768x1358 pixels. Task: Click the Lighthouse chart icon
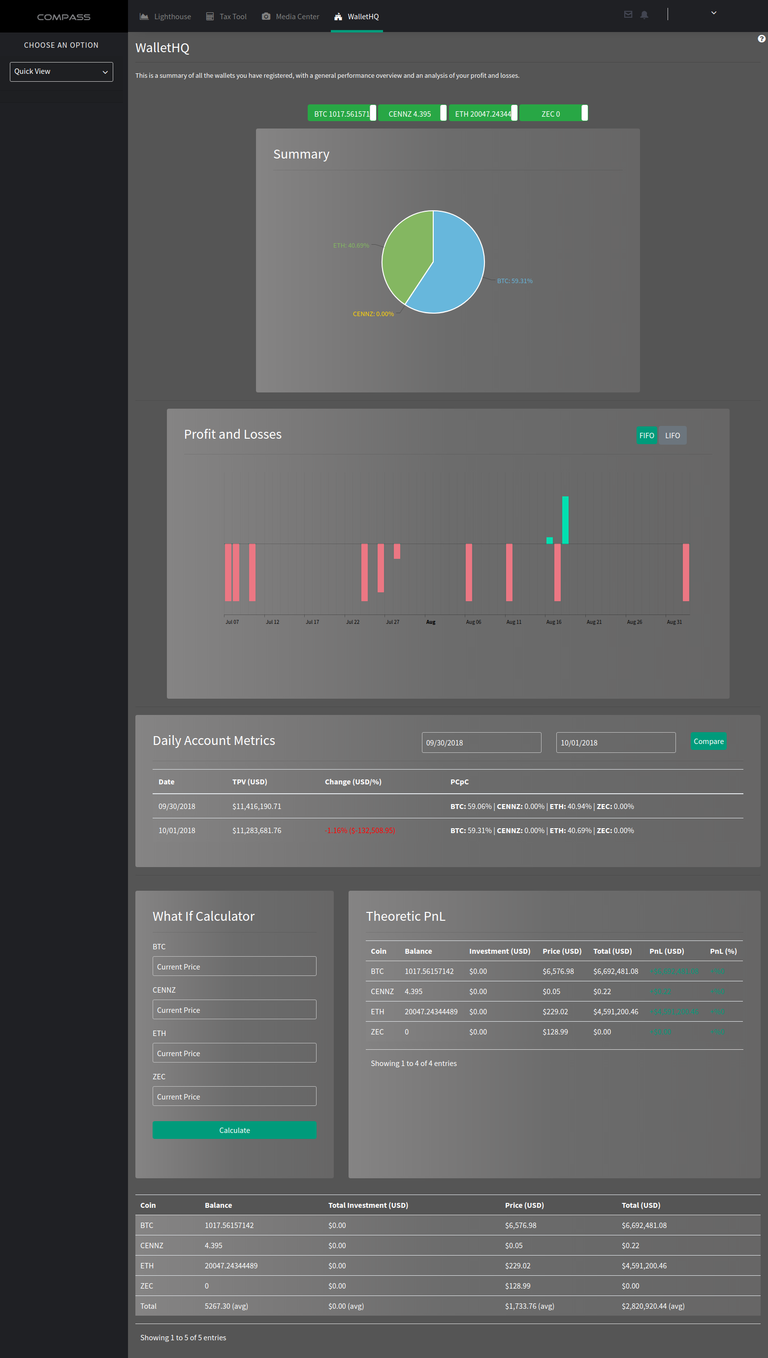[144, 16]
